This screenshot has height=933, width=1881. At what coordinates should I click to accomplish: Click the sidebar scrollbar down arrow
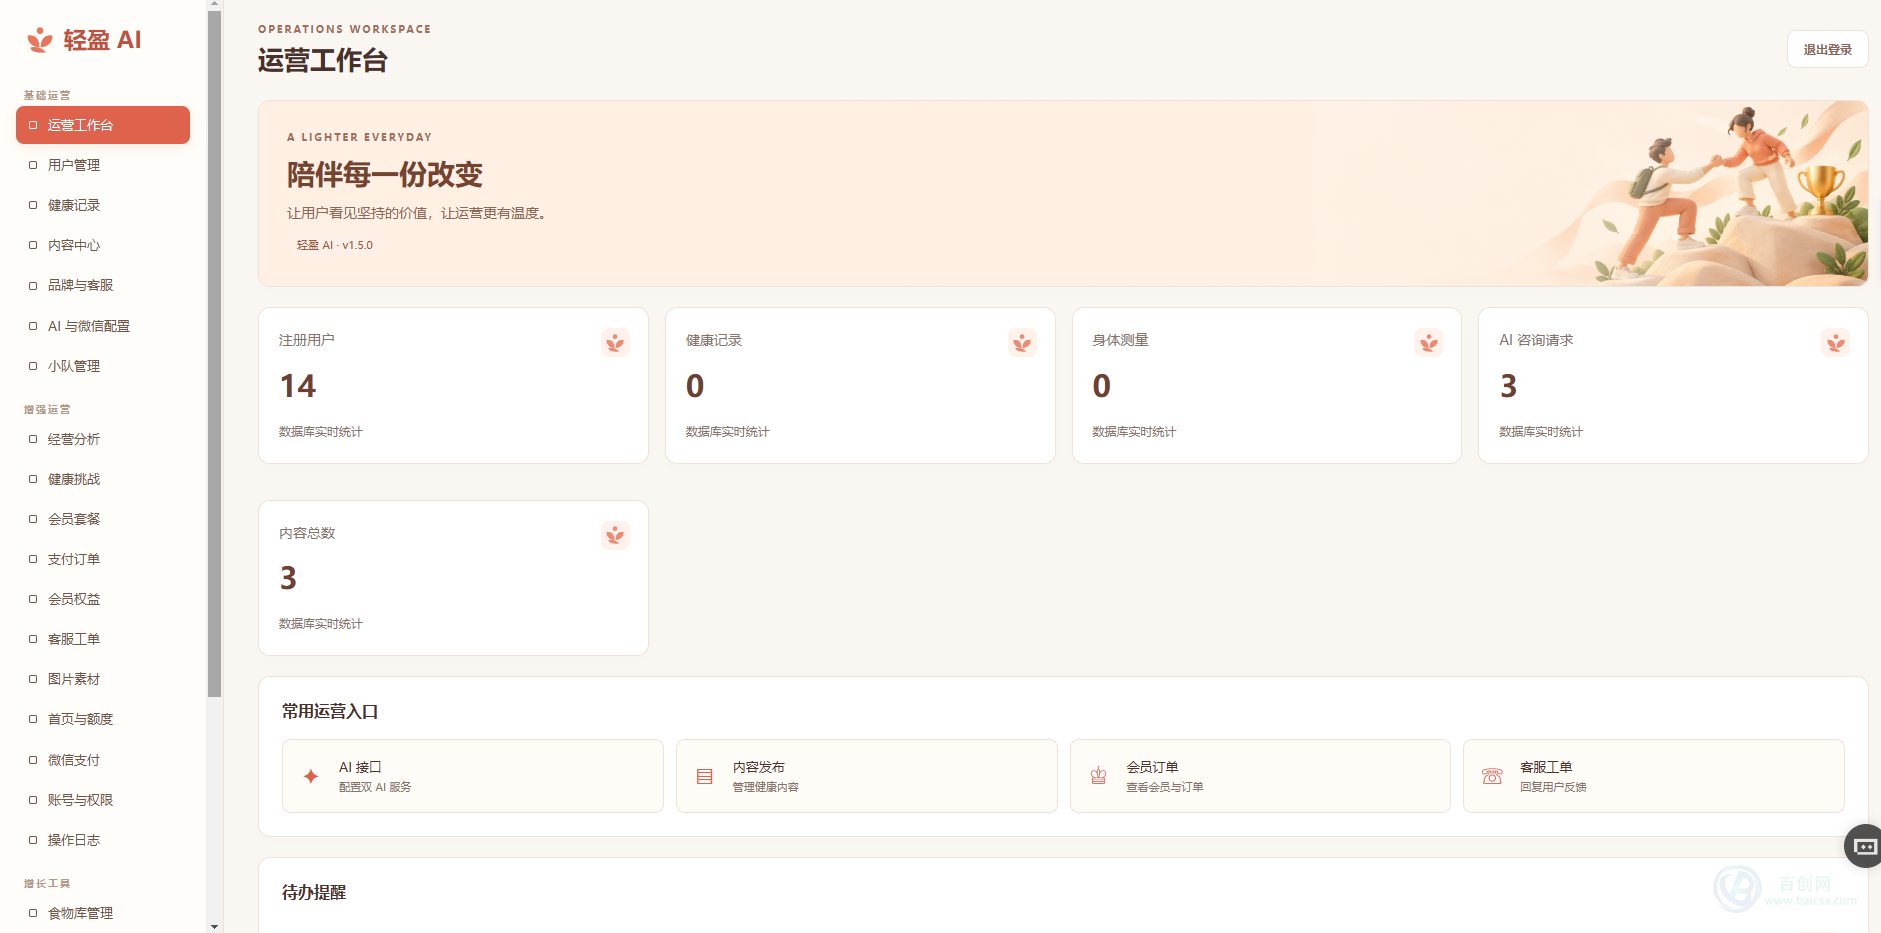pyautogui.click(x=214, y=927)
